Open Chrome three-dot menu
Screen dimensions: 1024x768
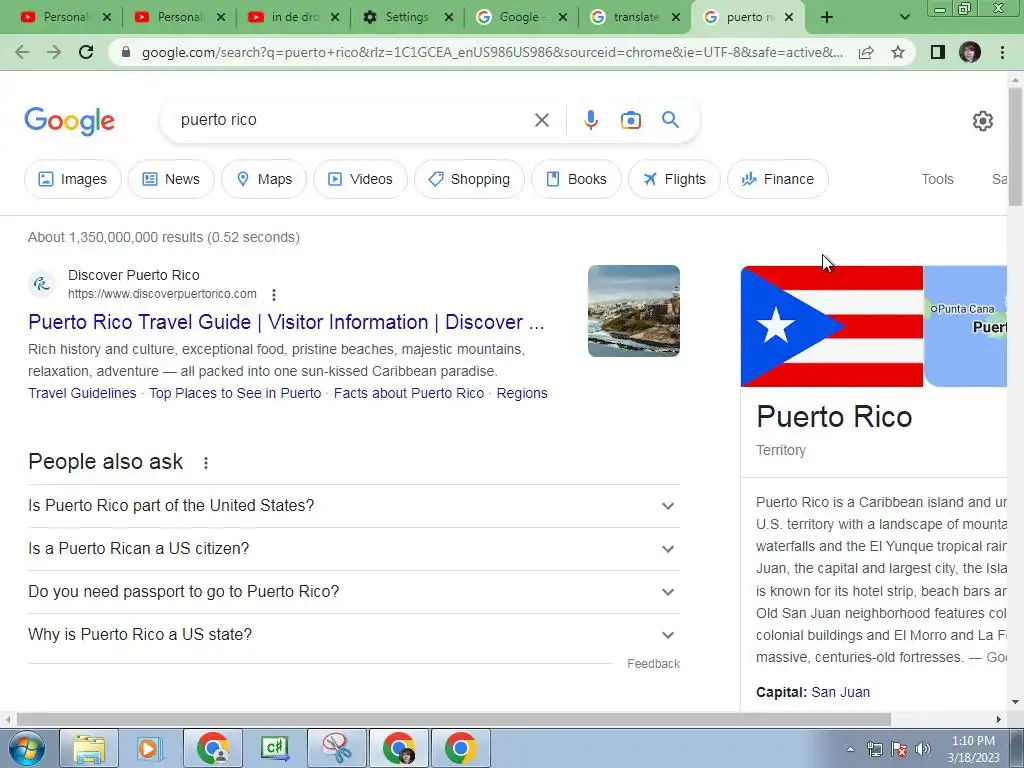1002,52
